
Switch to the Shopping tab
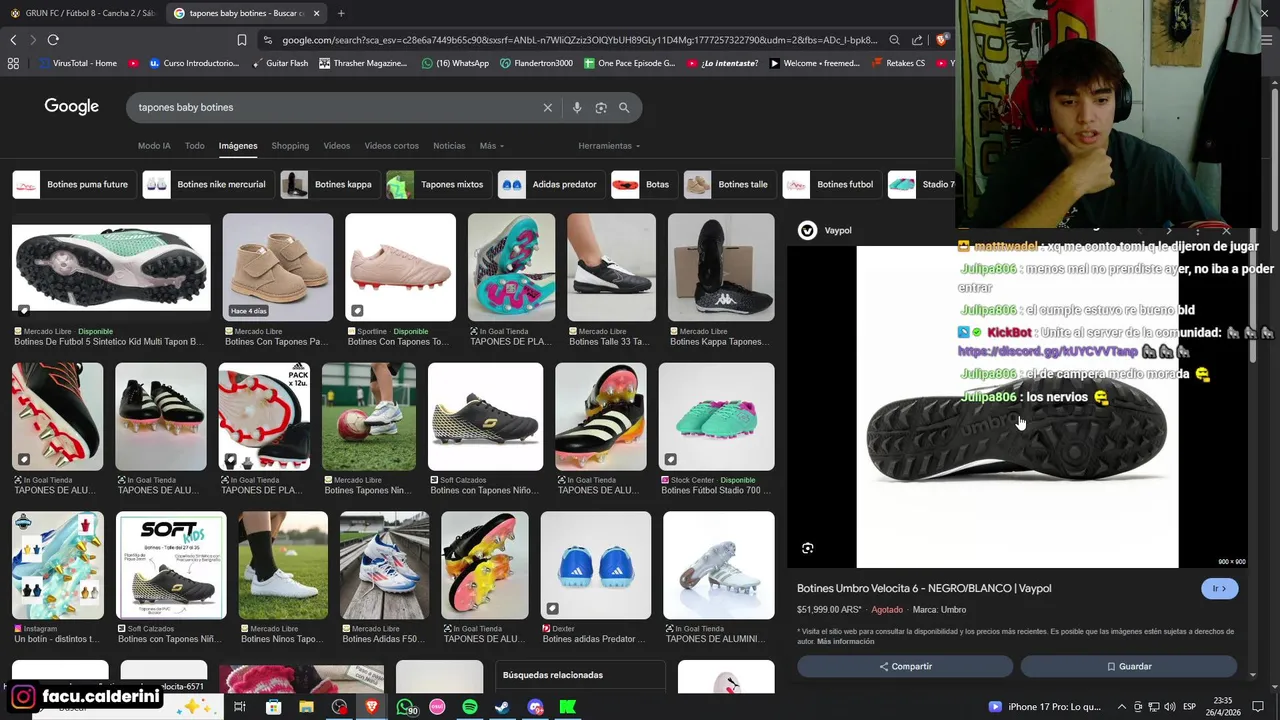coord(290,146)
